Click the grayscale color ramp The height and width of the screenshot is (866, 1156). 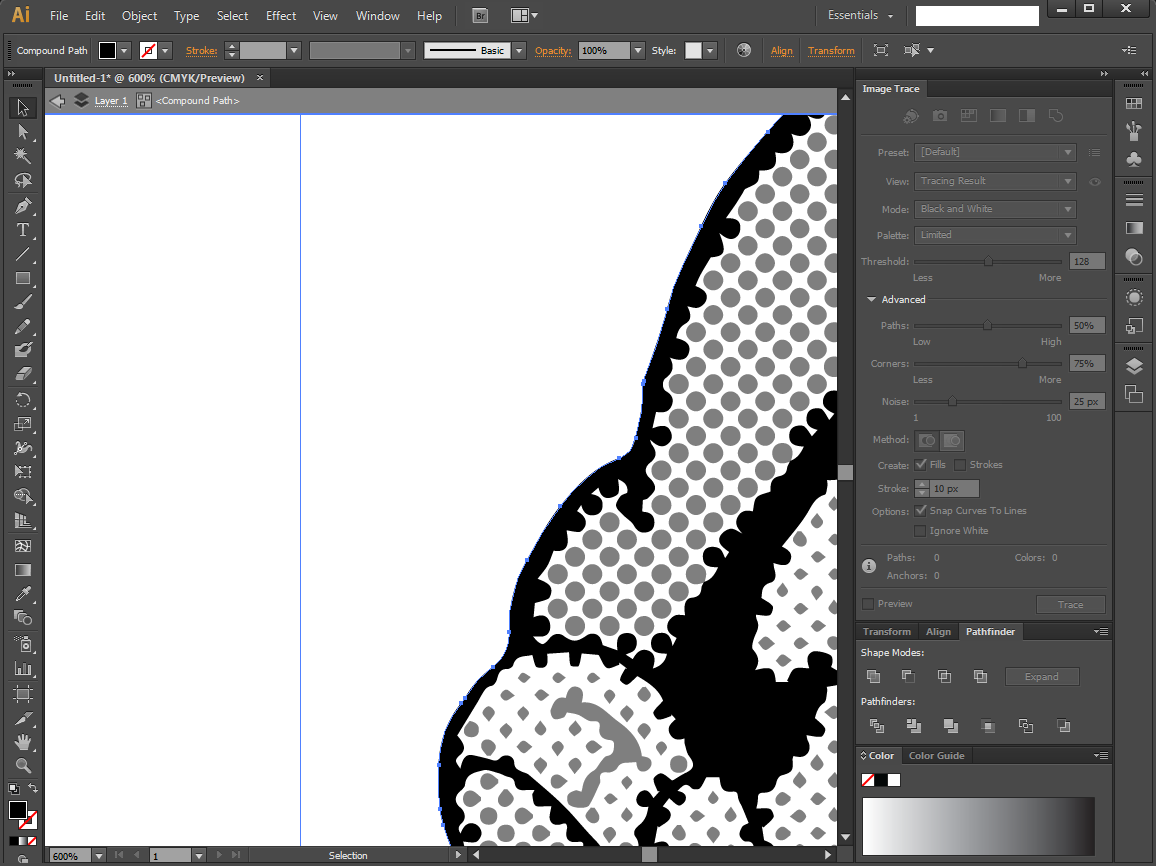coord(978,825)
